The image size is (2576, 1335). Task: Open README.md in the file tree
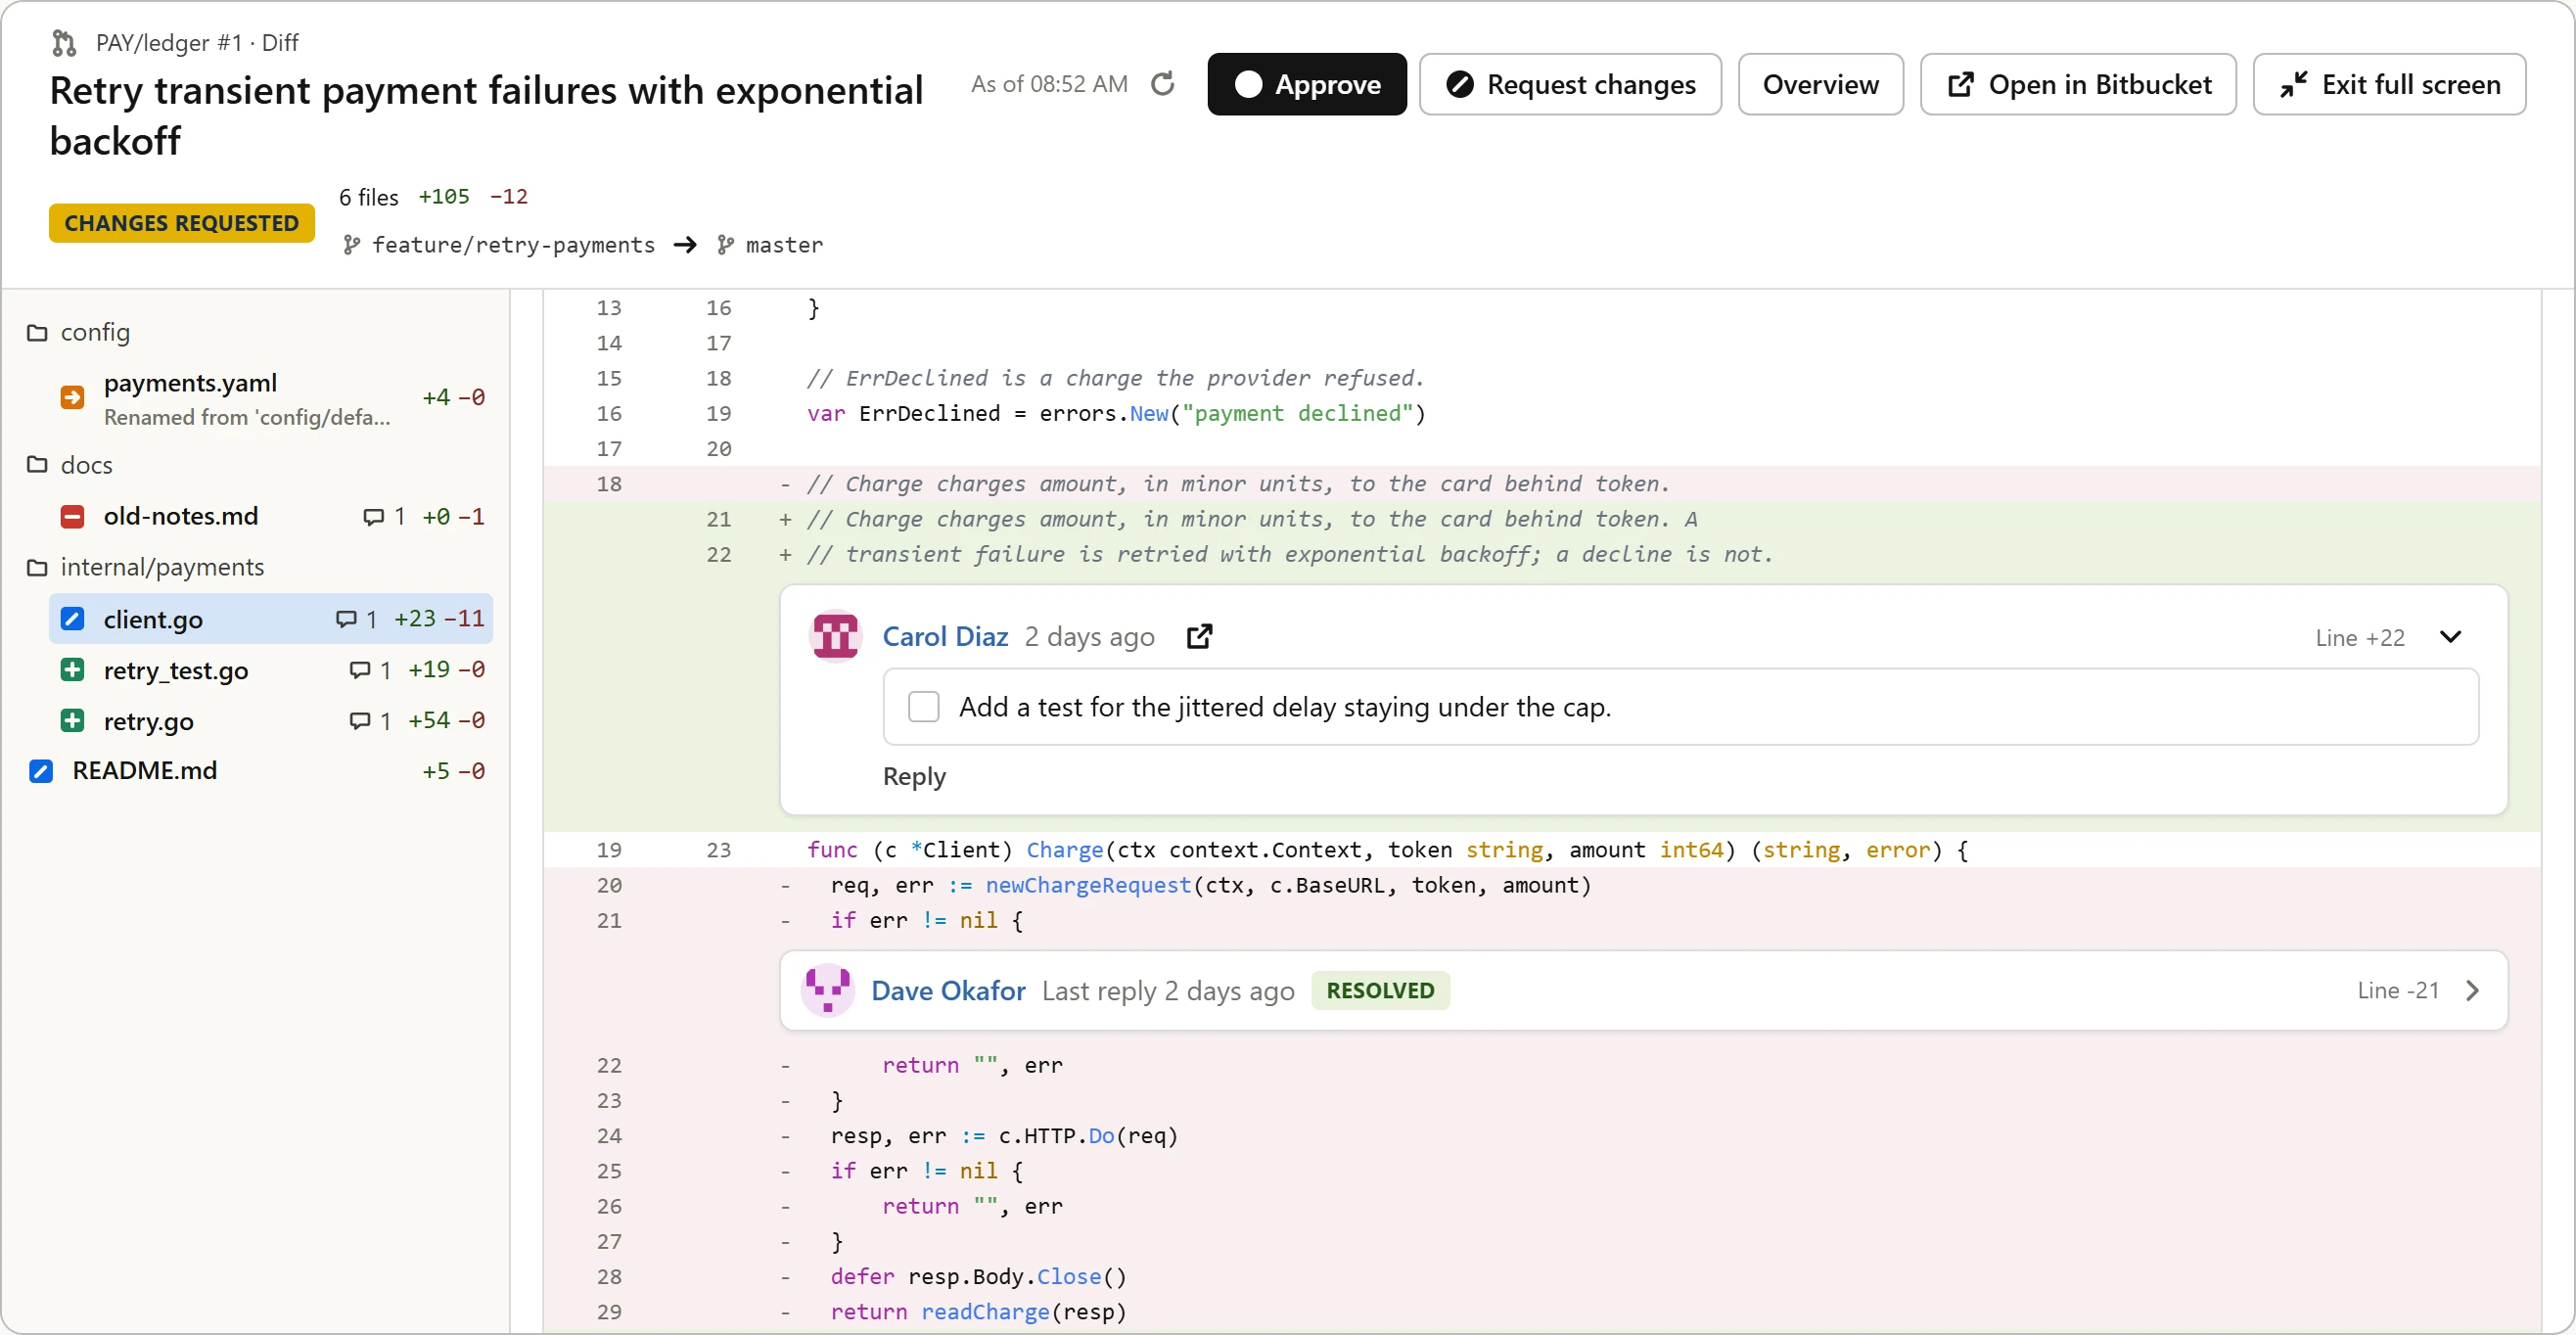point(257,771)
